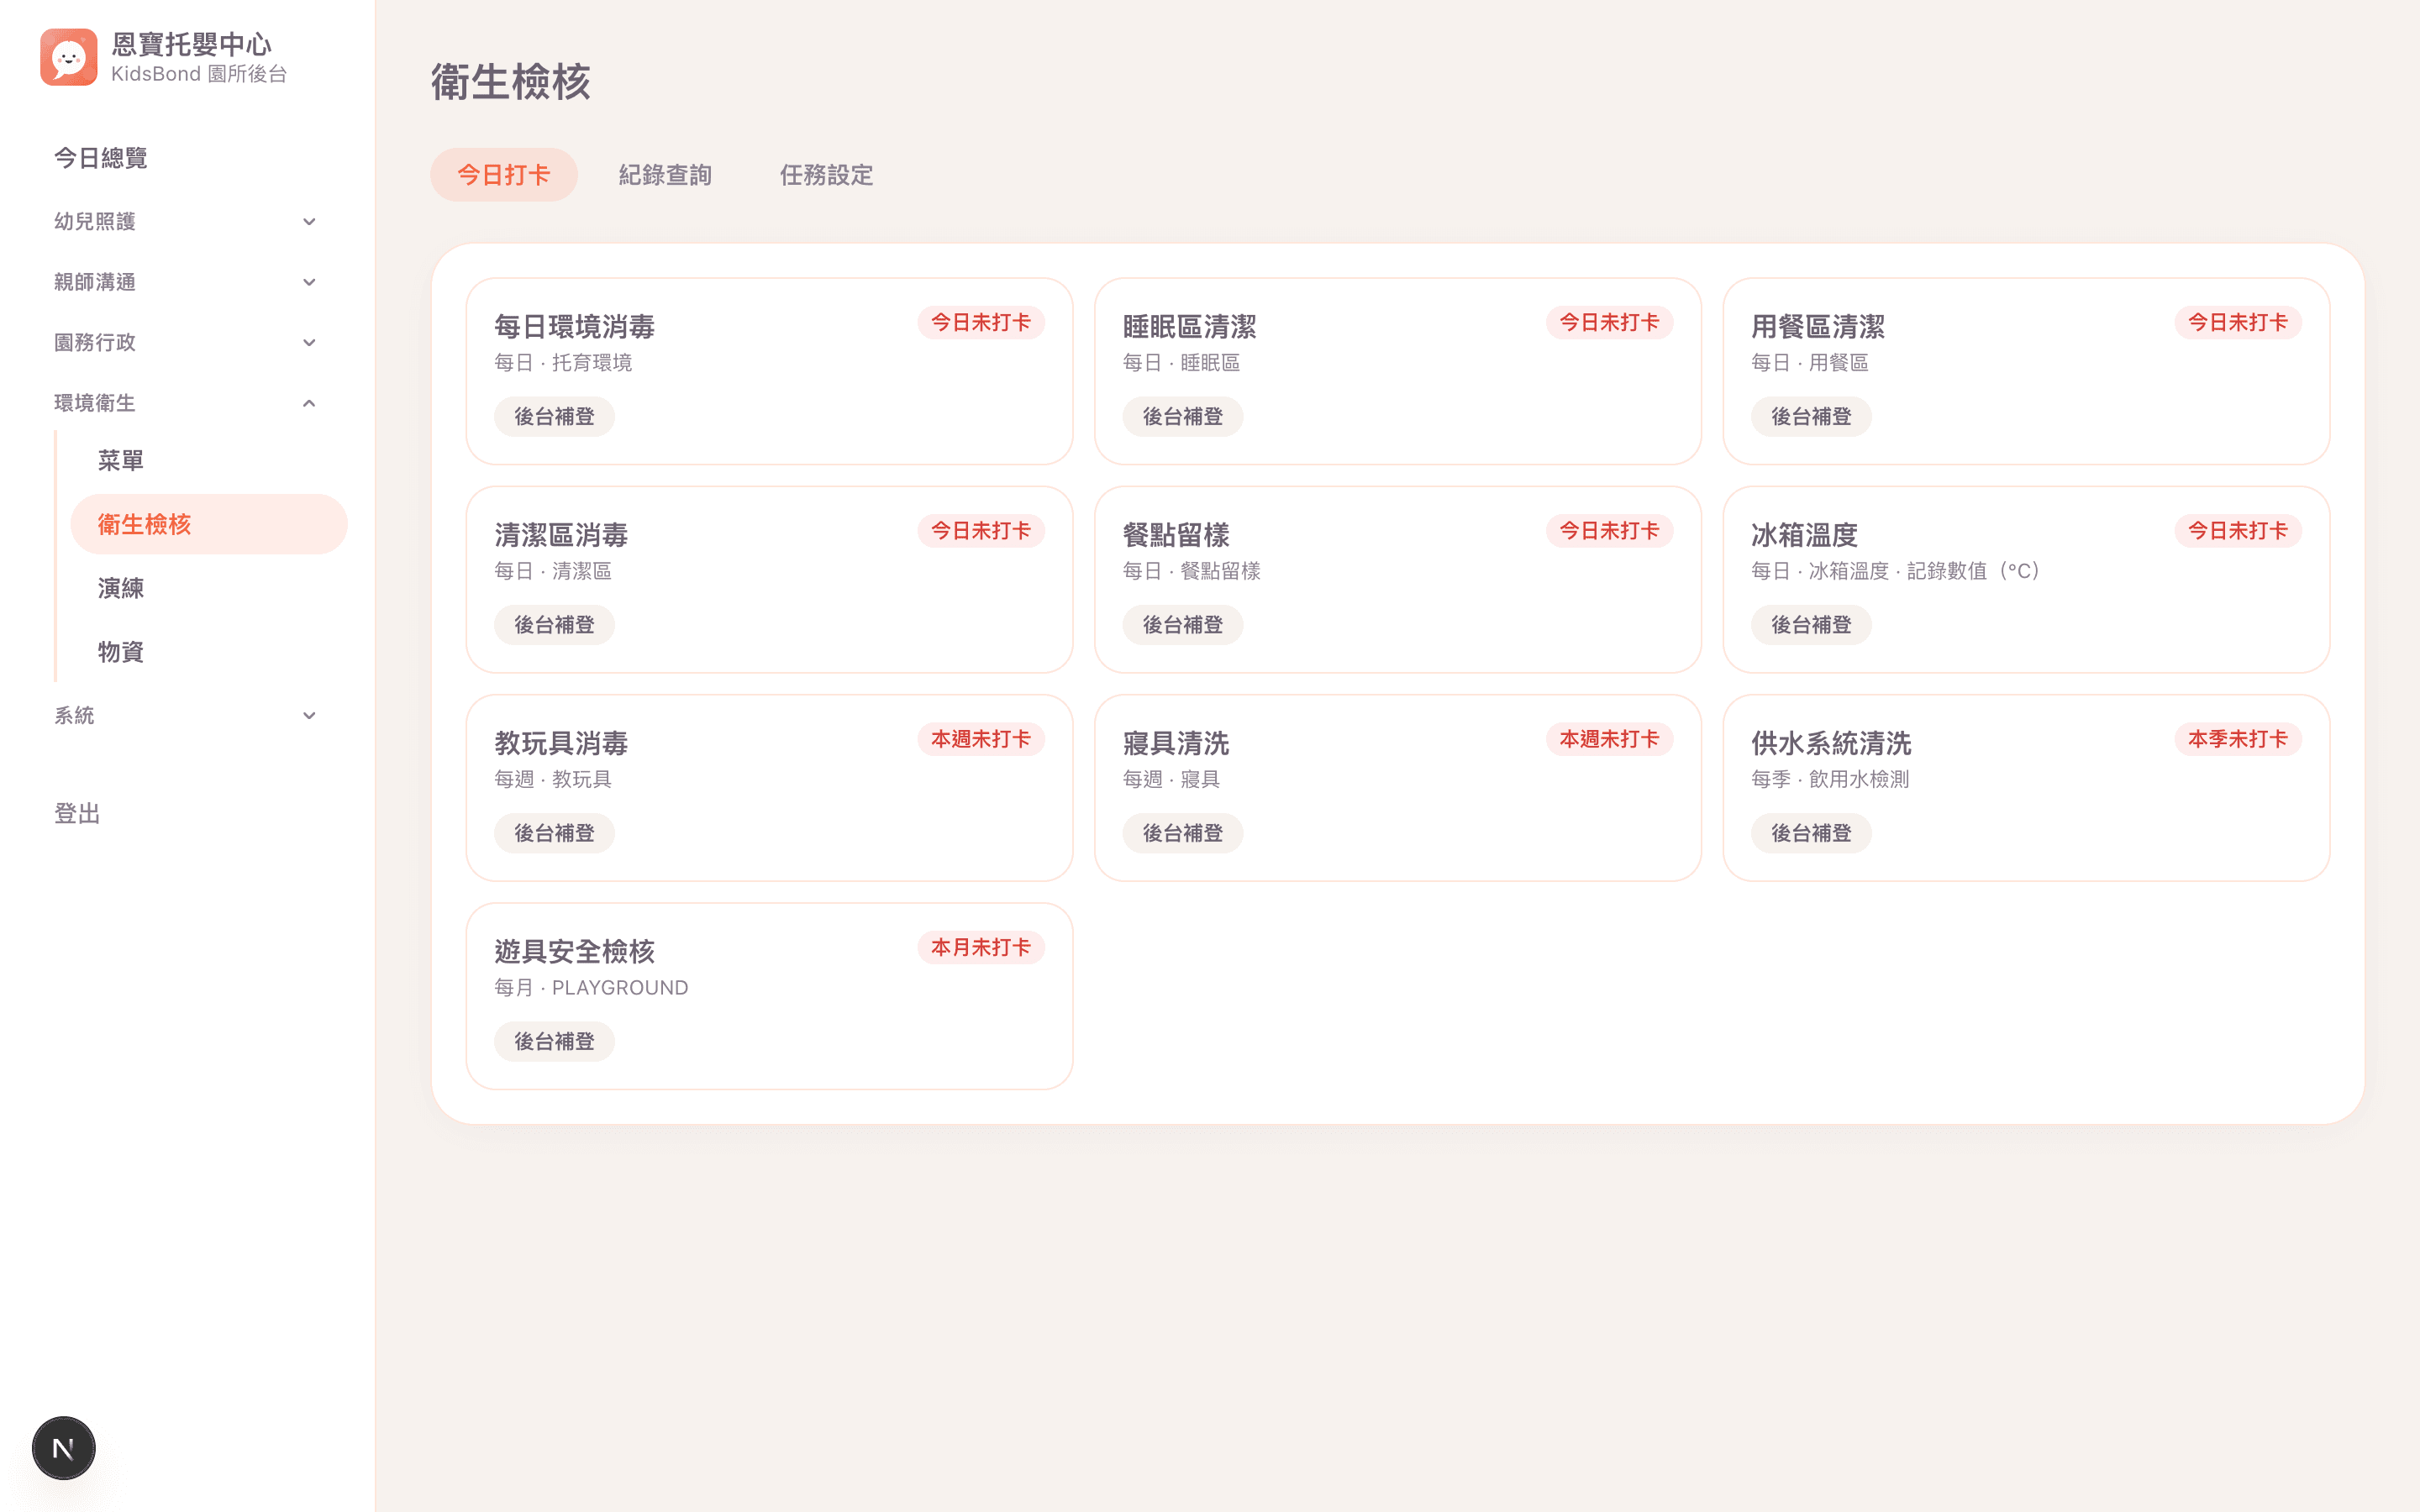Click the 本季未打卡 badge on 供水系統清洗

(x=2238, y=739)
